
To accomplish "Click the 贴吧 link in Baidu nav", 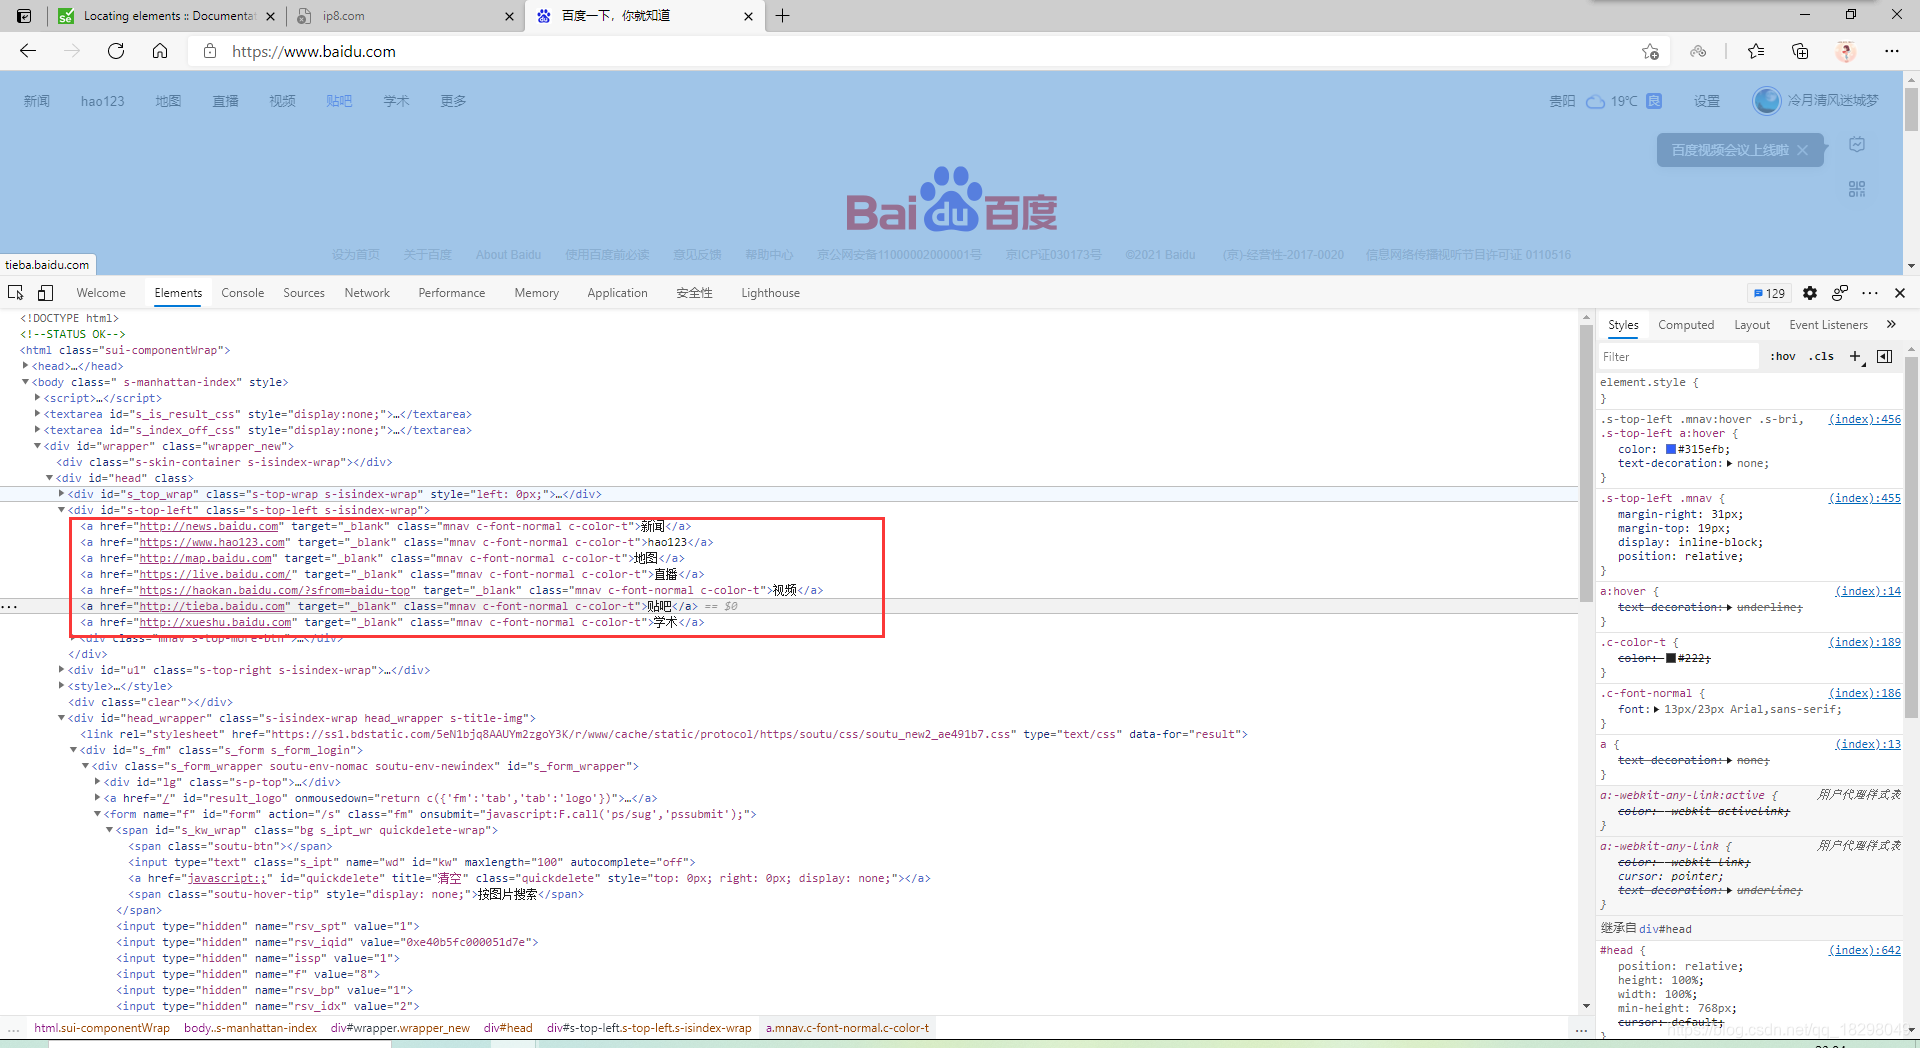I will pos(339,101).
